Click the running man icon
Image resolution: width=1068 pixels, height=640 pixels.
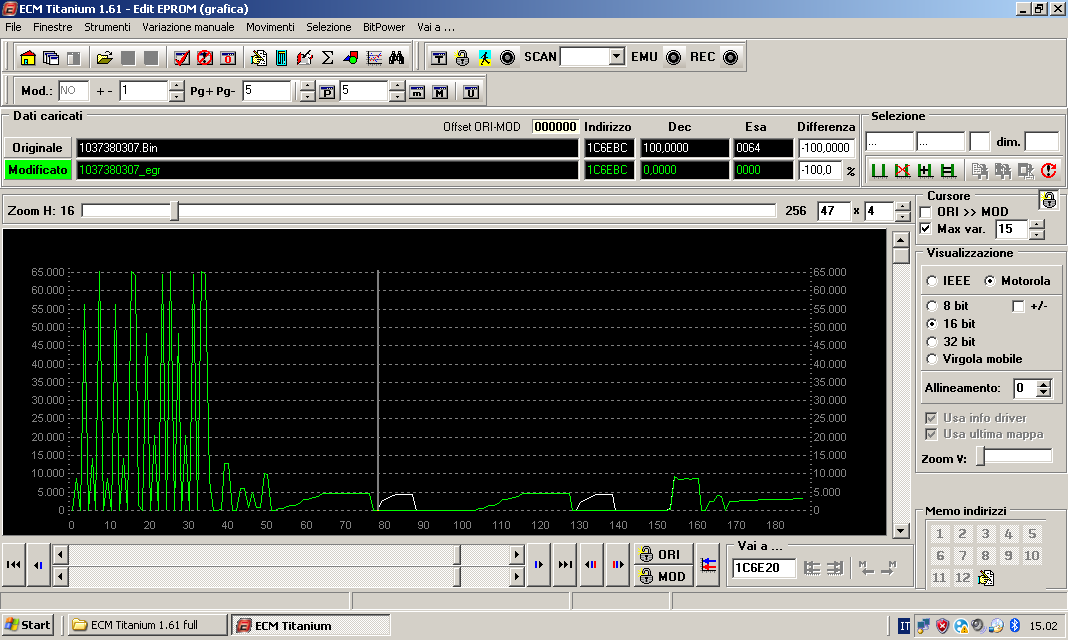pos(484,58)
